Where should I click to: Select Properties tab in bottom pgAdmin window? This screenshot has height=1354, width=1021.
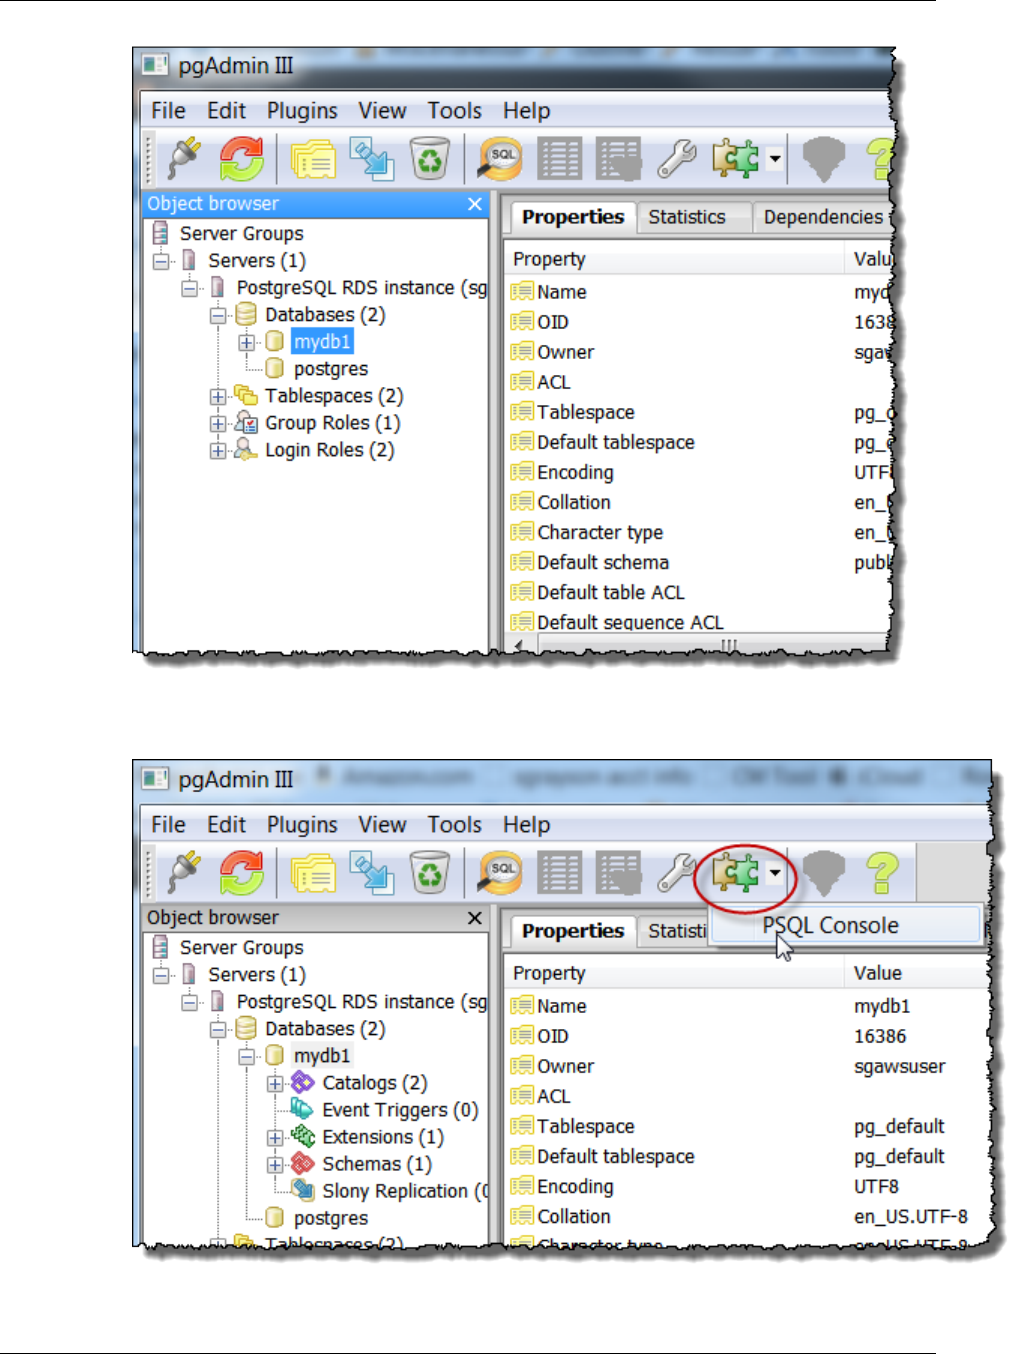click(x=573, y=931)
